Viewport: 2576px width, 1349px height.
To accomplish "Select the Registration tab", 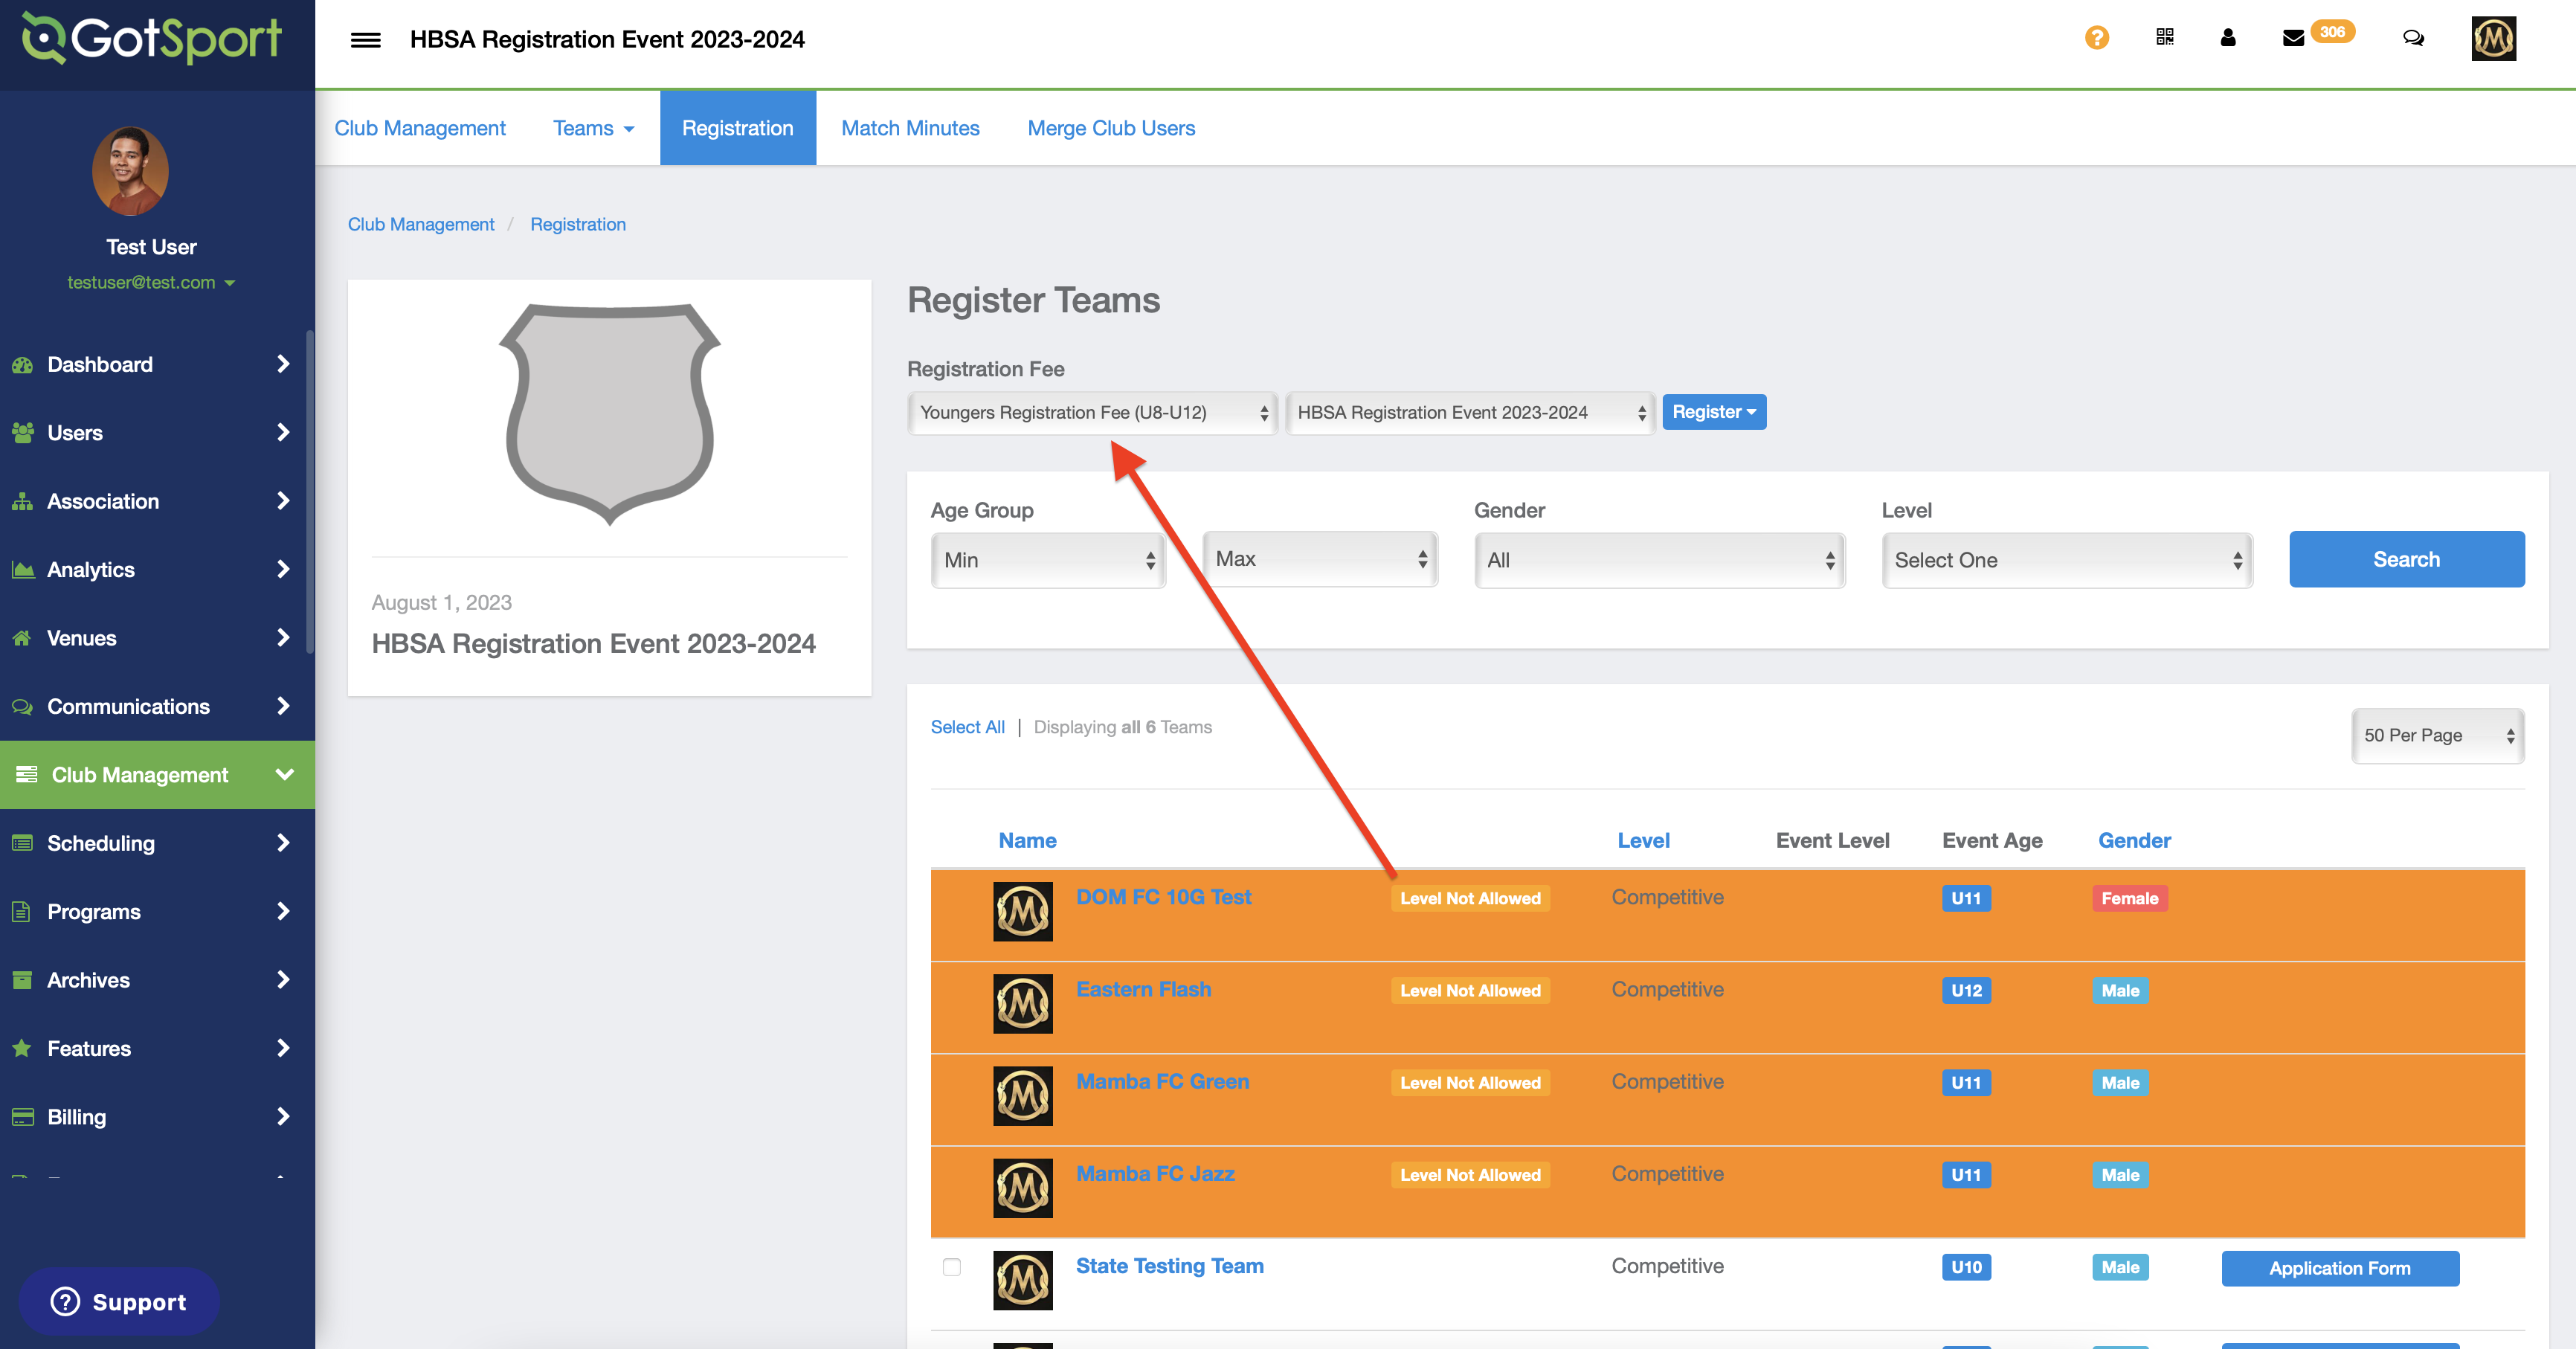I will (x=737, y=128).
